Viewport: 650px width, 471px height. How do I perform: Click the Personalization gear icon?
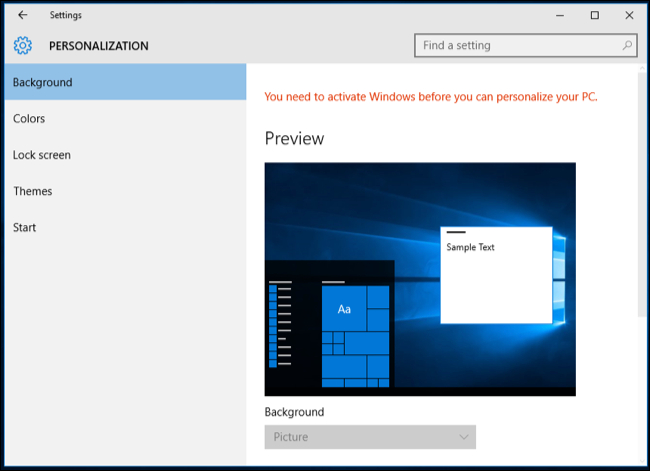(22, 45)
